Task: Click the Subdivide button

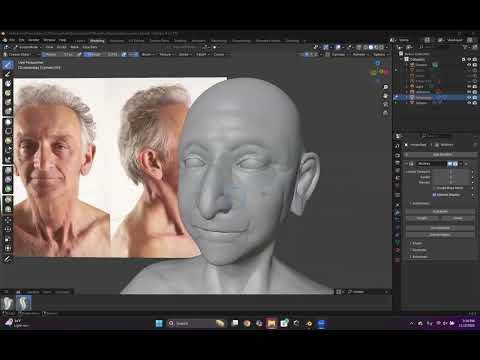Action: [x=440, y=211]
